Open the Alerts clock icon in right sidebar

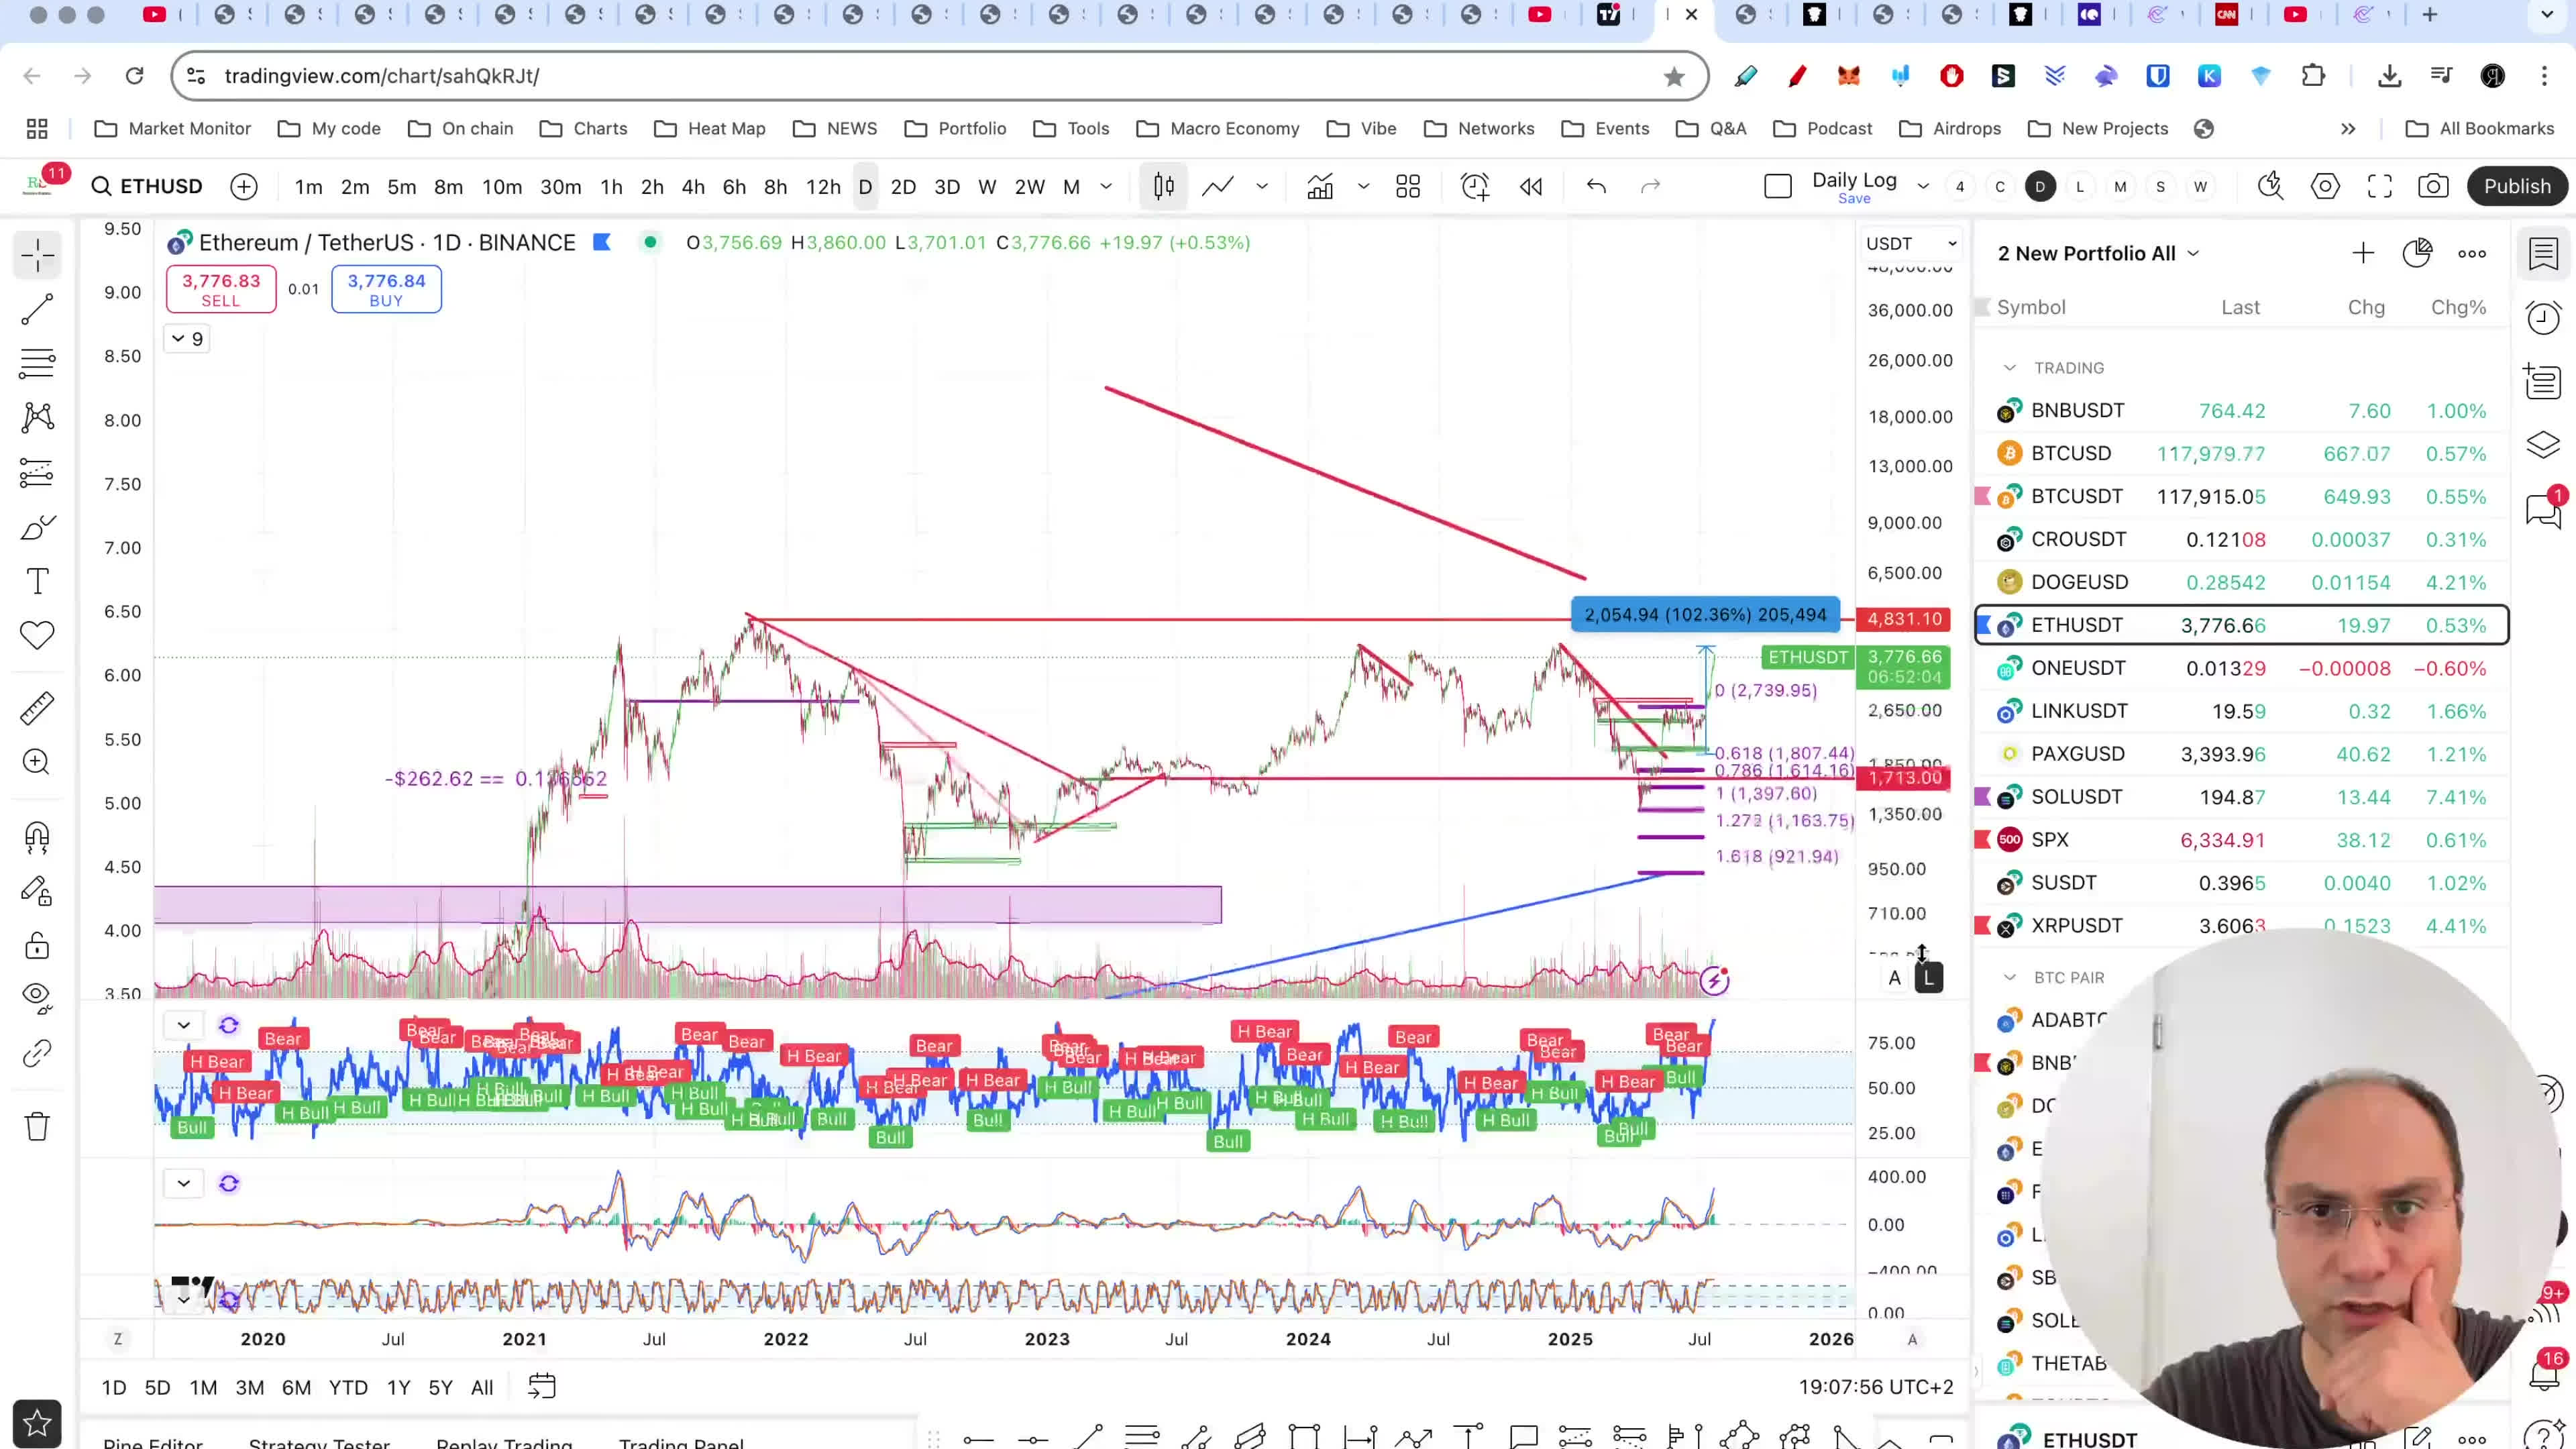tap(2543, 318)
